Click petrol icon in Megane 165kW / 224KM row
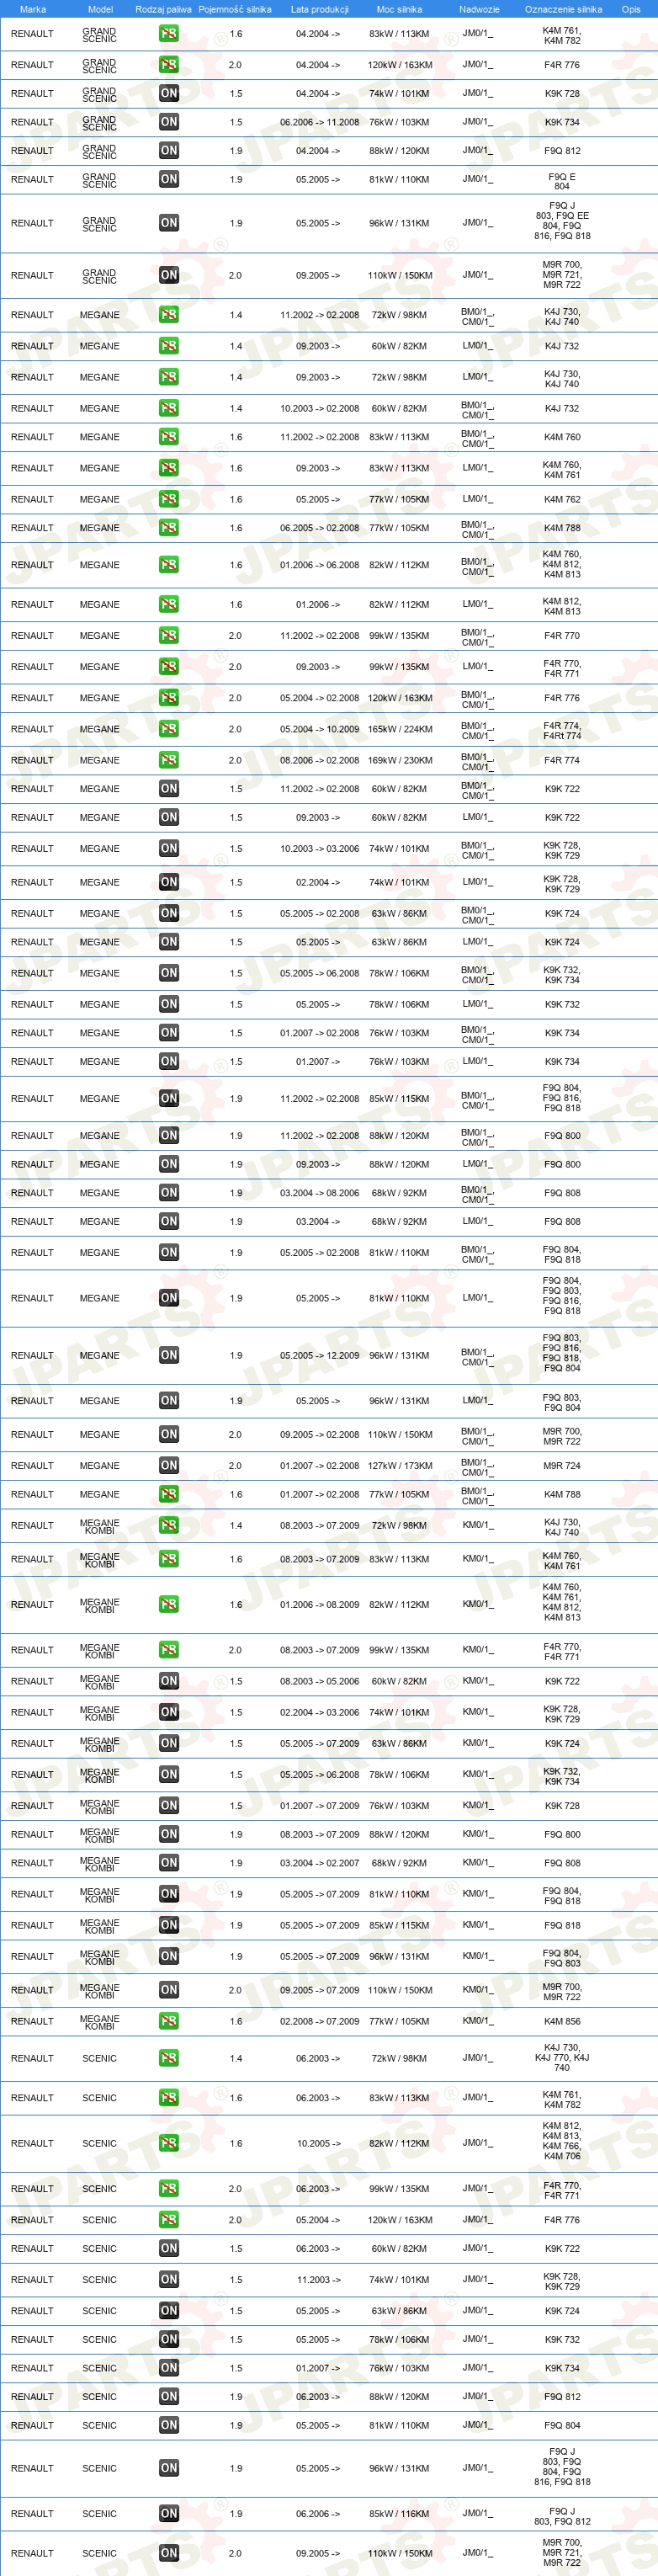658x2576 pixels. tap(168, 729)
